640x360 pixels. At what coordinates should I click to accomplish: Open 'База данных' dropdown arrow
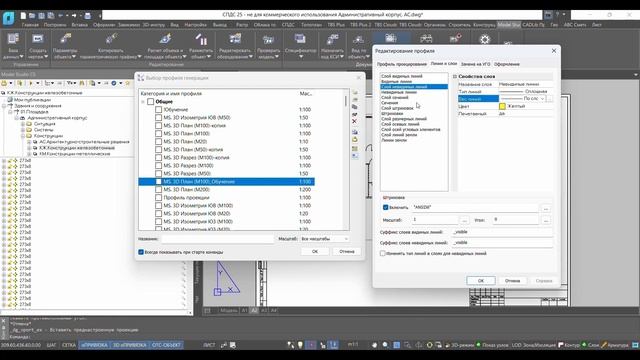click(21, 57)
